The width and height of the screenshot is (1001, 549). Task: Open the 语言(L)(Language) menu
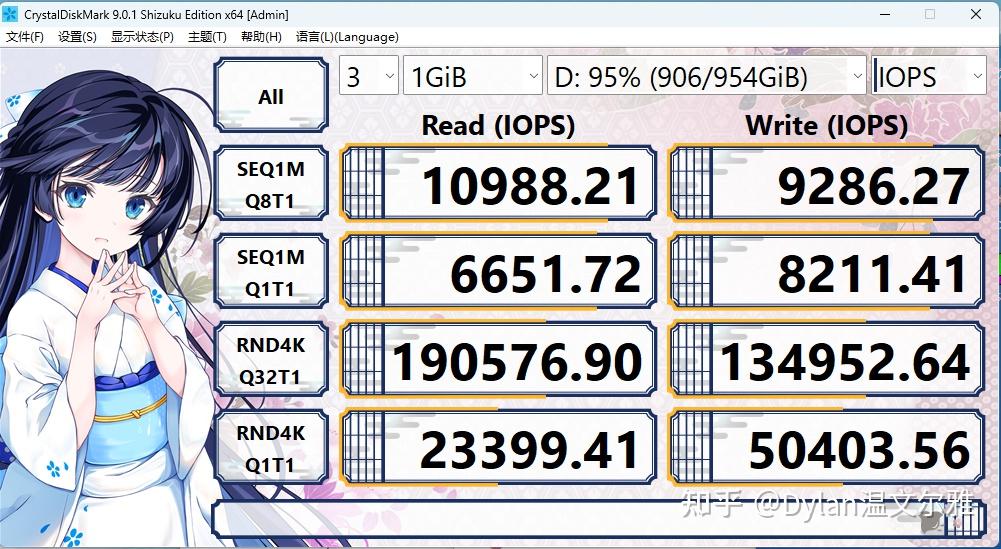coord(347,37)
